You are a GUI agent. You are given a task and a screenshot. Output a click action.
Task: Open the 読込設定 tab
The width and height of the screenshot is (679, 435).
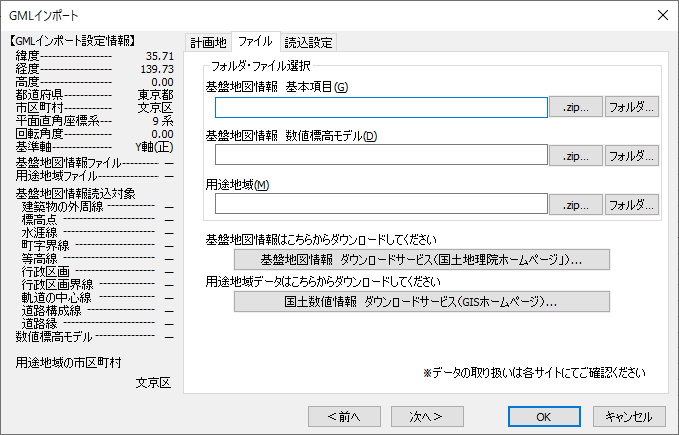coord(309,42)
